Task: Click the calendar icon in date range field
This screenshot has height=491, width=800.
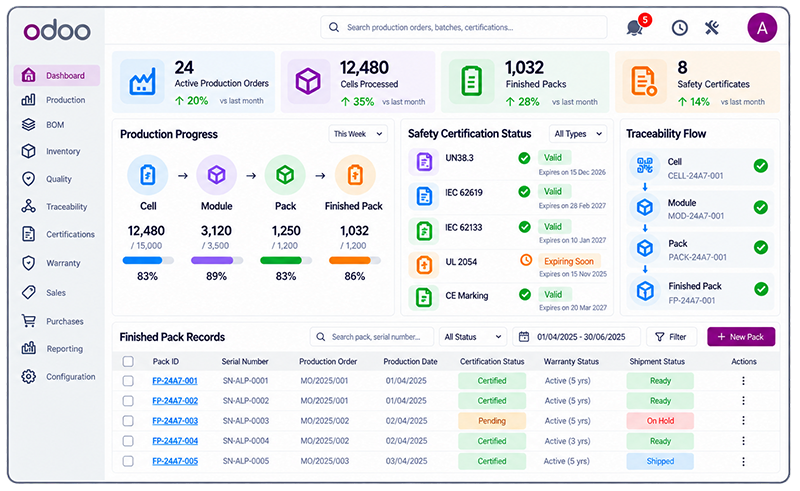Action: 524,337
